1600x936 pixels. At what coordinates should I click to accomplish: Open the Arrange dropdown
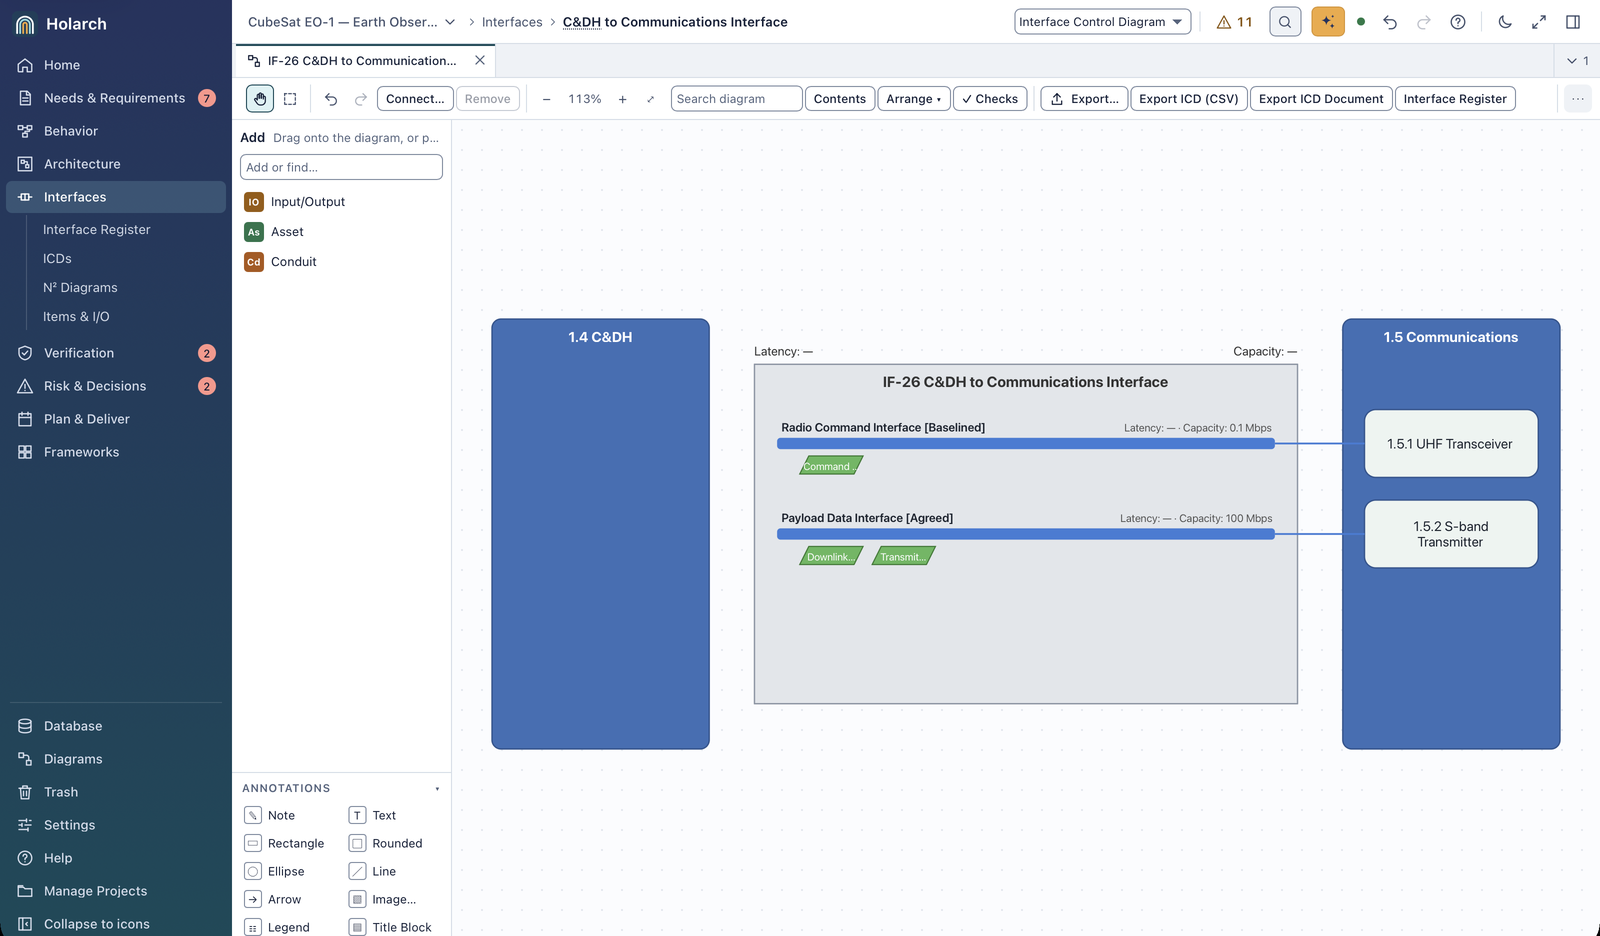tap(914, 99)
